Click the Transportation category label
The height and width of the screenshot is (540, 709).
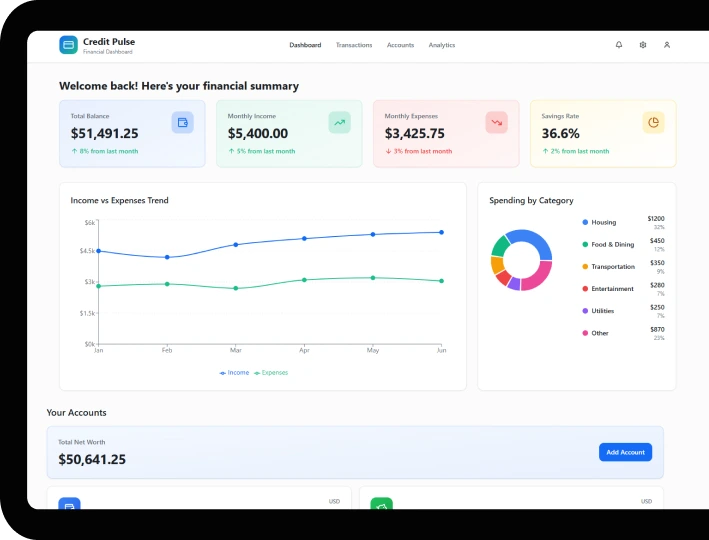[613, 266]
